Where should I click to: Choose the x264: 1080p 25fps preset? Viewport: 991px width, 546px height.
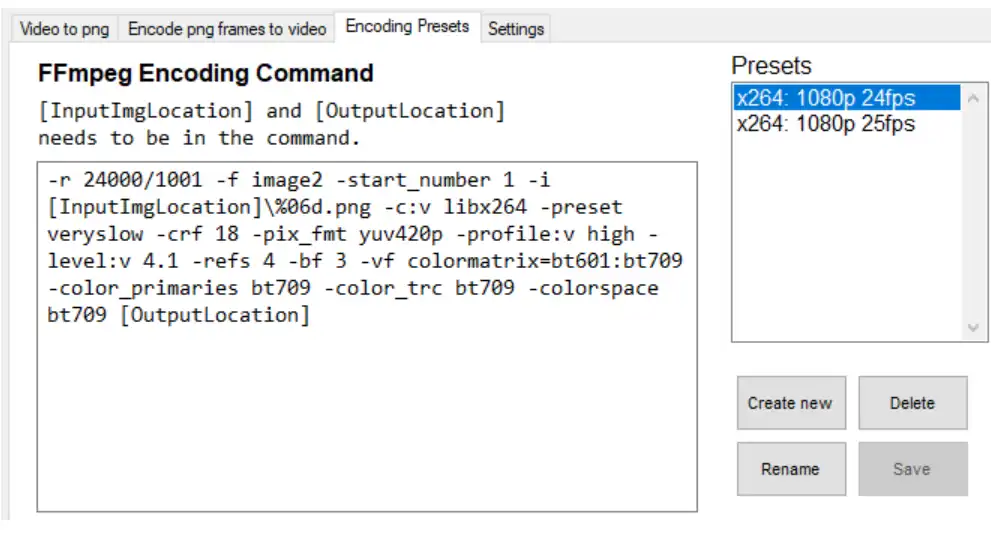click(x=847, y=123)
